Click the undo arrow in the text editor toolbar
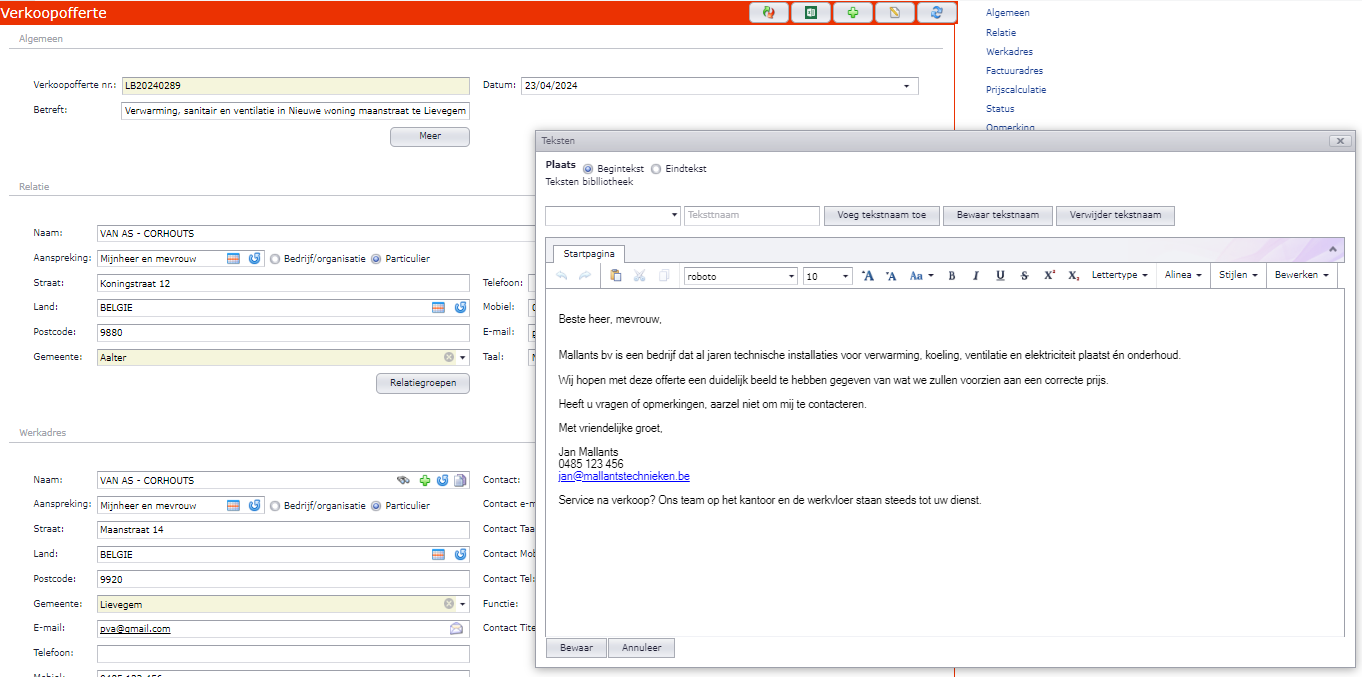Image resolution: width=1362 pixels, height=677 pixels. click(562, 276)
